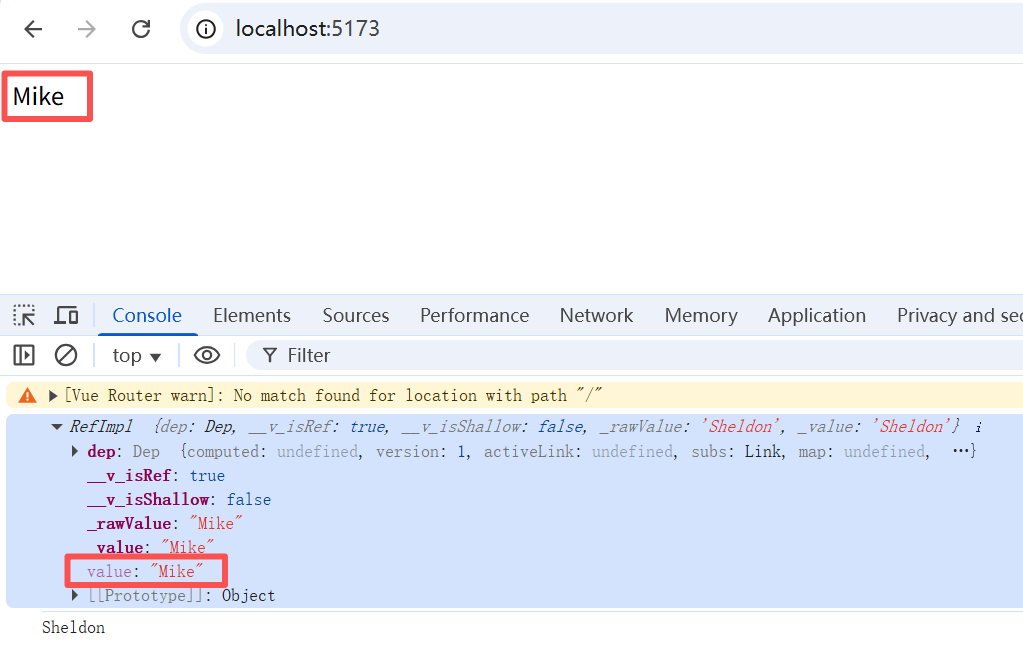The image size is (1023, 648).
Task: Open the Memory tab
Action: click(701, 316)
